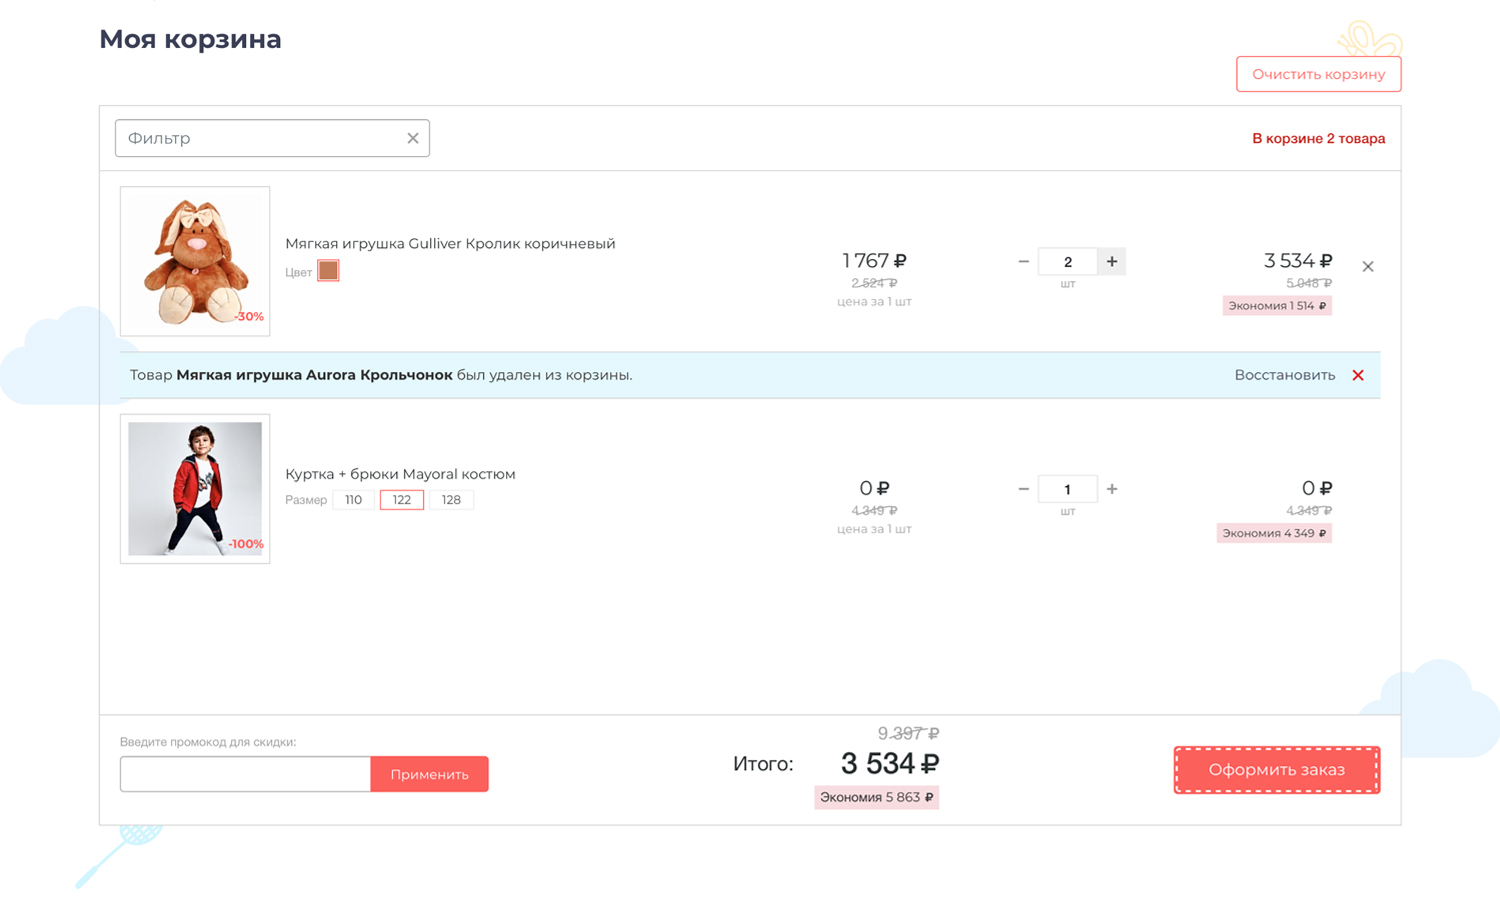This screenshot has width=1500, height=900.
Task: Dismiss the removed item notification
Action: tap(1357, 375)
